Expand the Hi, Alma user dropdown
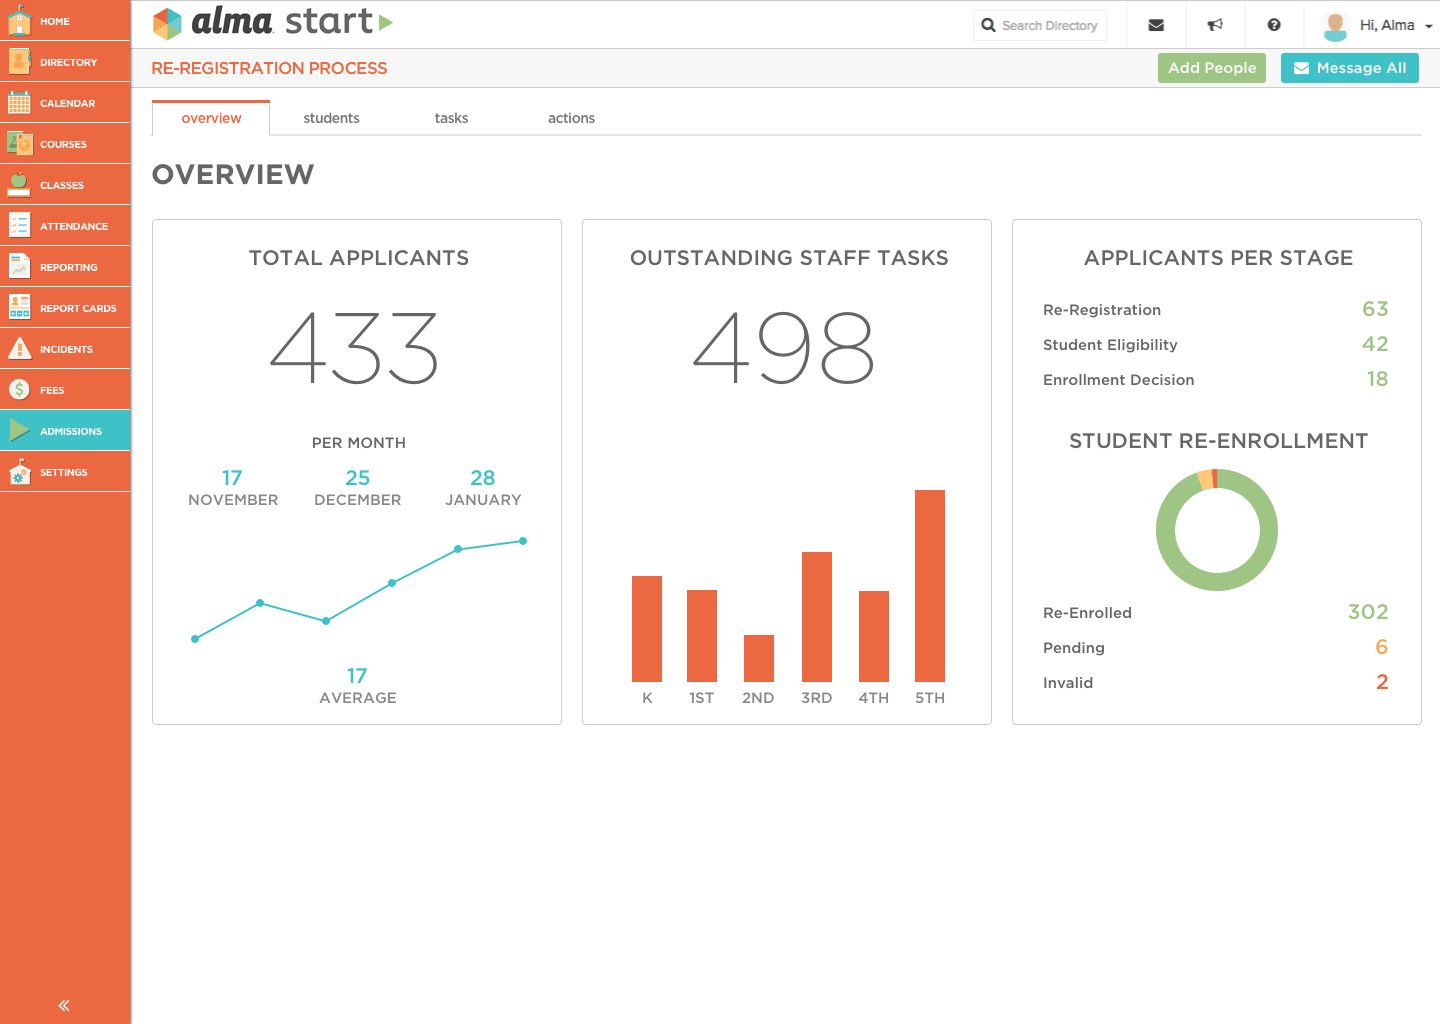This screenshot has width=1440, height=1024. [x=1378, y=25]
